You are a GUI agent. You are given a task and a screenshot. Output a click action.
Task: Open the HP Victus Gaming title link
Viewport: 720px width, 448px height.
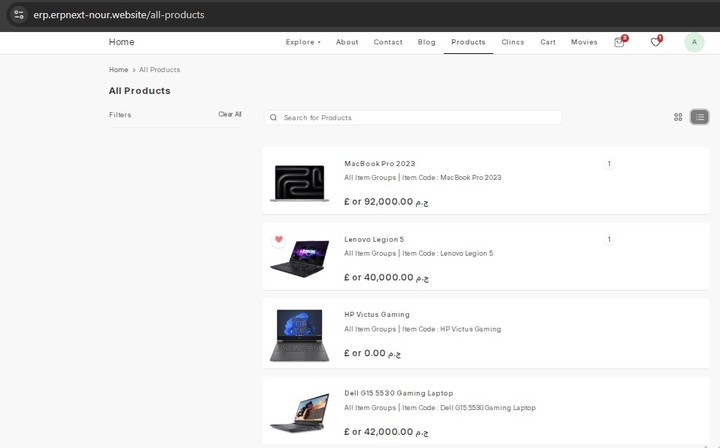click(377, 314)
